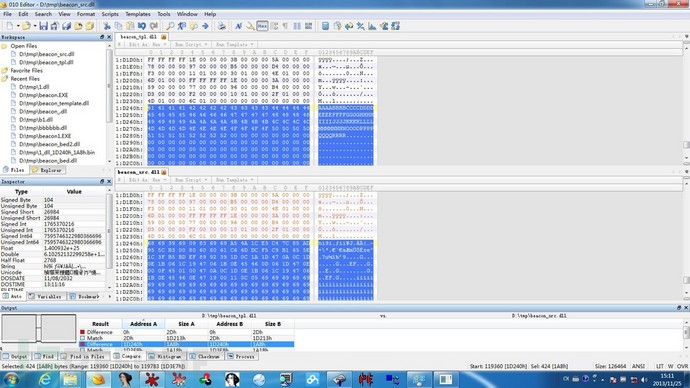The image size is (690, 388).
Task: Click the Cut scissors toolbar icon
Action: point(107,26)
